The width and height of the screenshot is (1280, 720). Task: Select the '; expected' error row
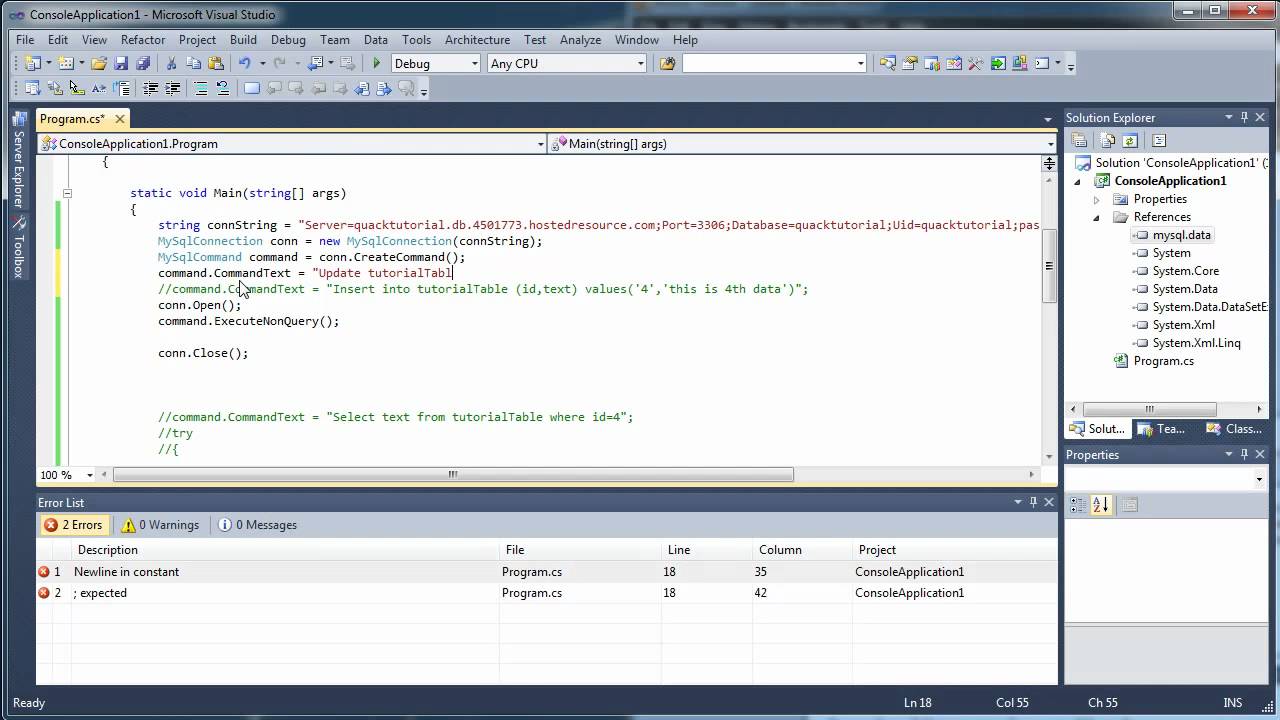click(x=547, y=593)
